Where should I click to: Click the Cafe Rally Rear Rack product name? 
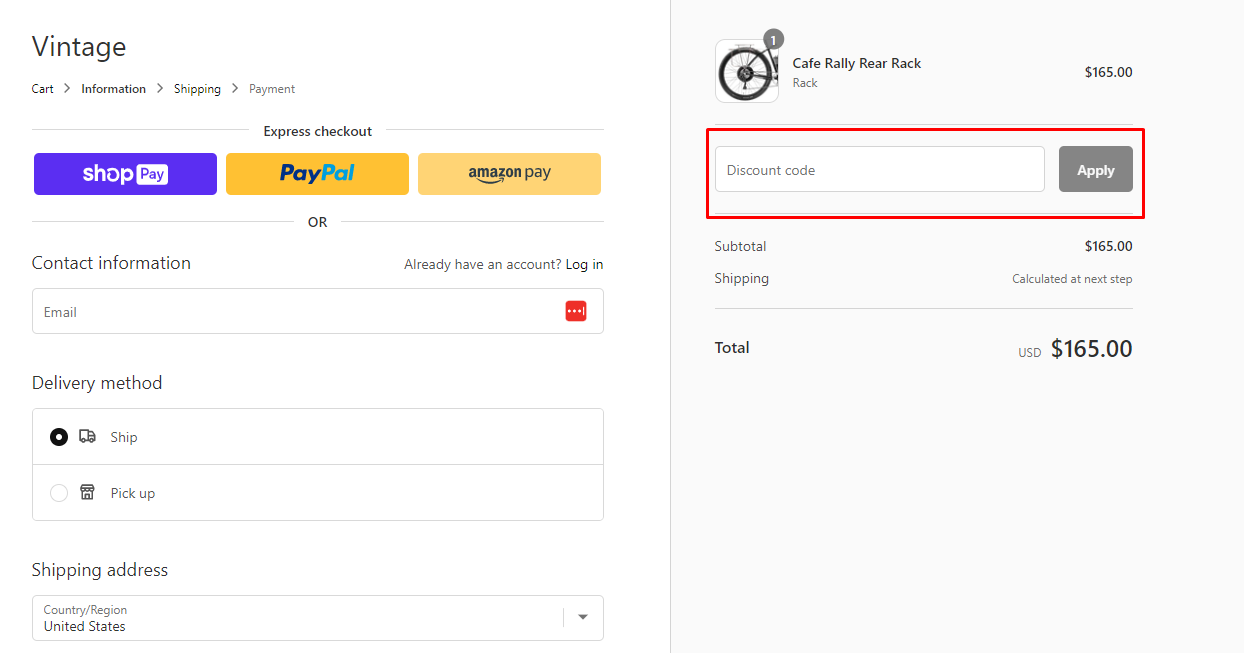click(x=857, y=63)
